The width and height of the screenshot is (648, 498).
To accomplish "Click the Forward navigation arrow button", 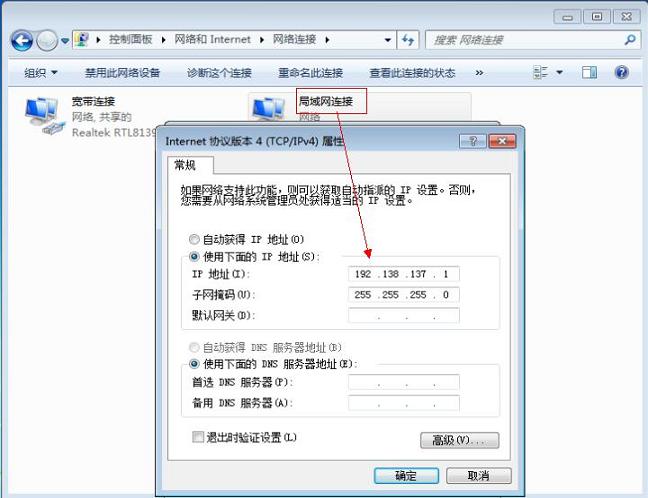I will [47, 40].
